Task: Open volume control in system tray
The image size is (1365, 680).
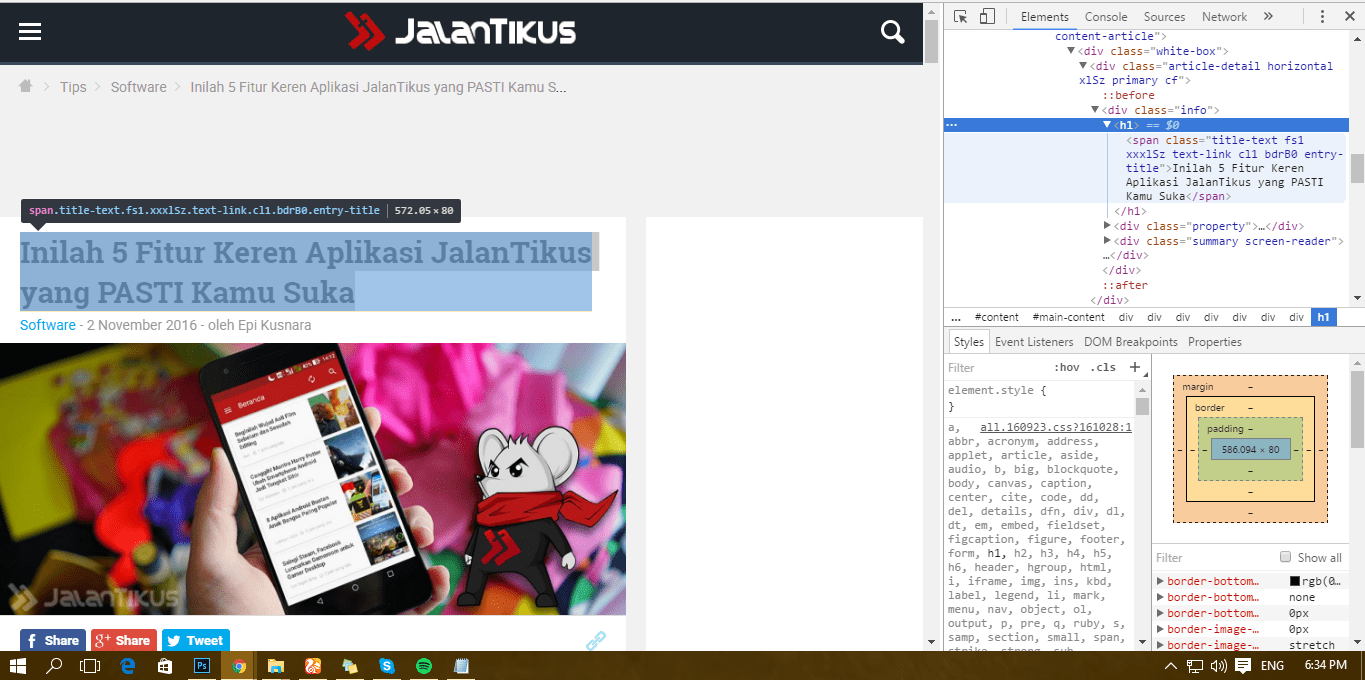Action: (1219, 666)
